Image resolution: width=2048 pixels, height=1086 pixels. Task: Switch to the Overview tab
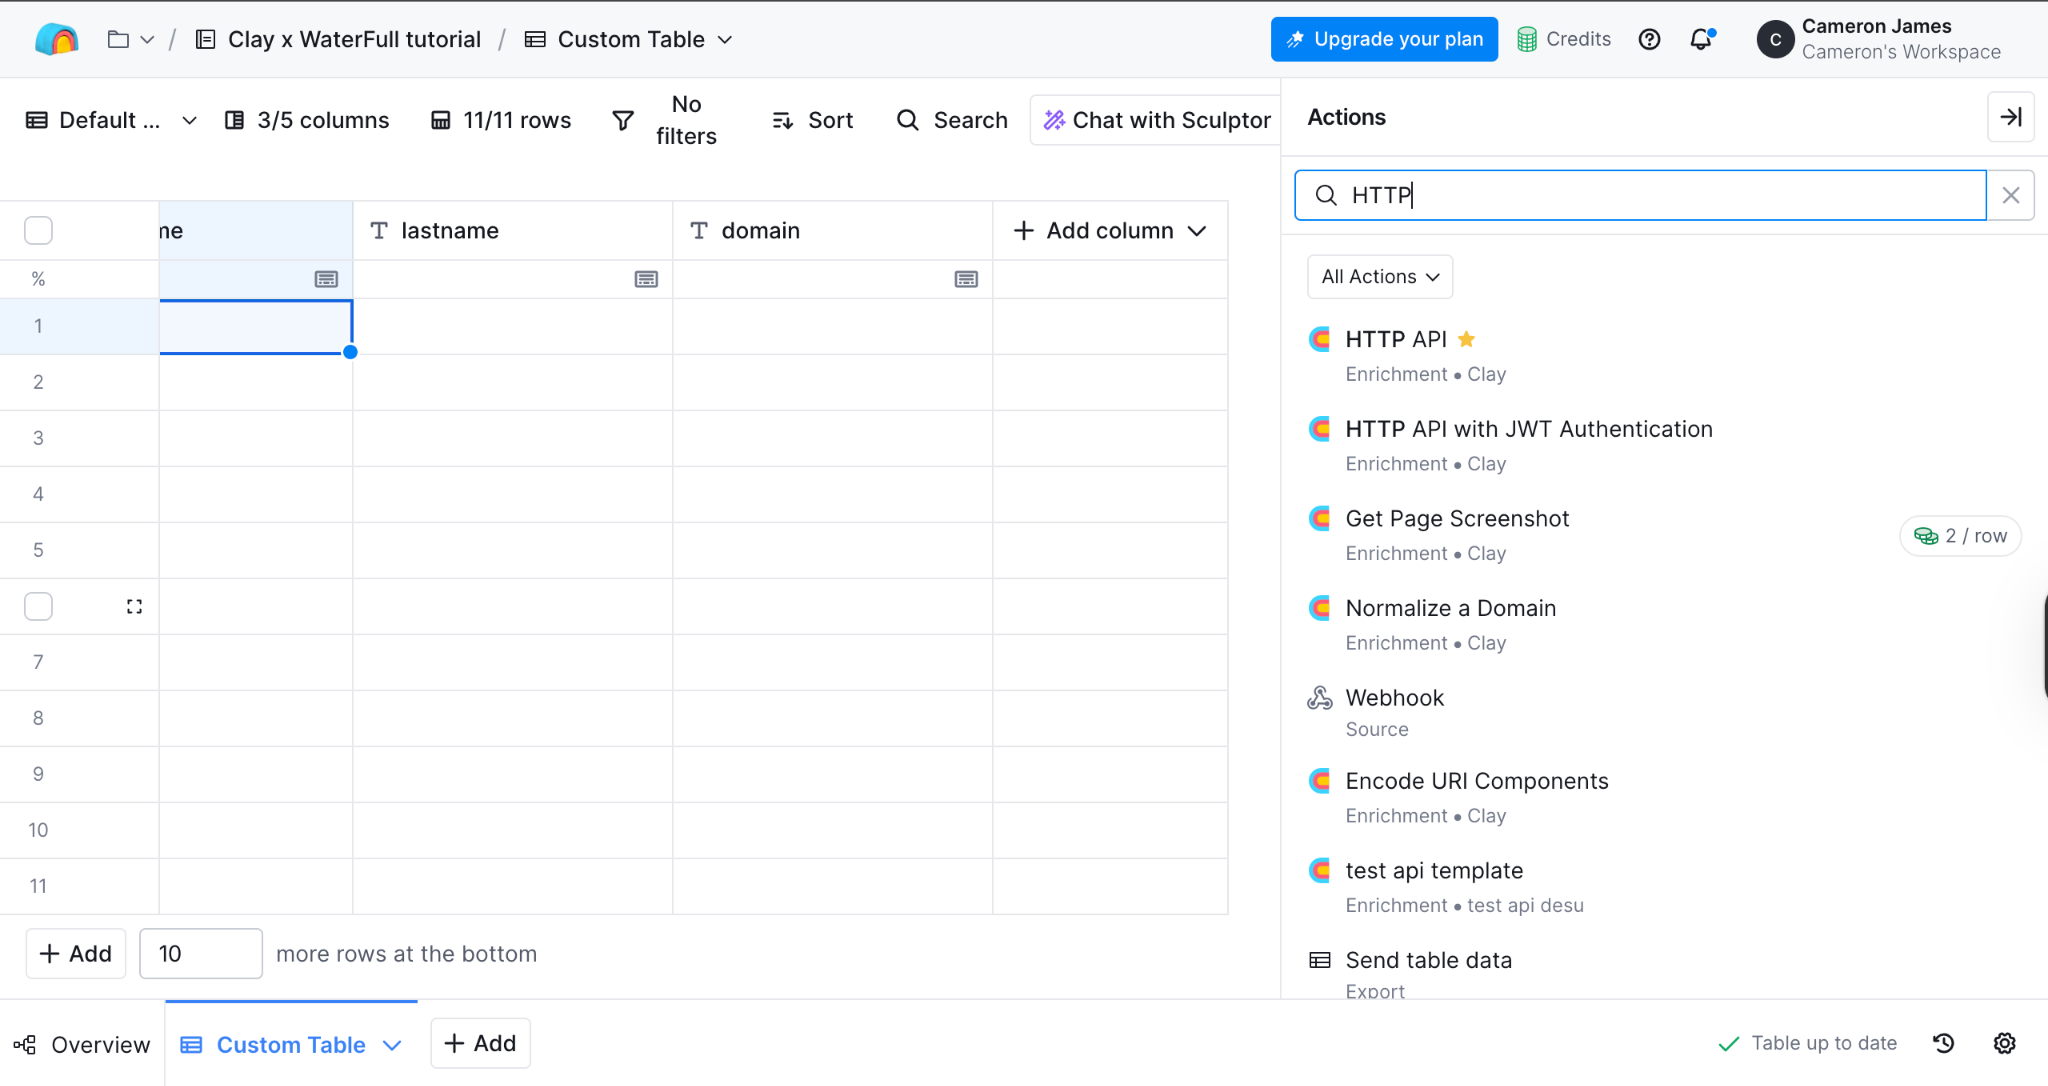pos(82,1044)
